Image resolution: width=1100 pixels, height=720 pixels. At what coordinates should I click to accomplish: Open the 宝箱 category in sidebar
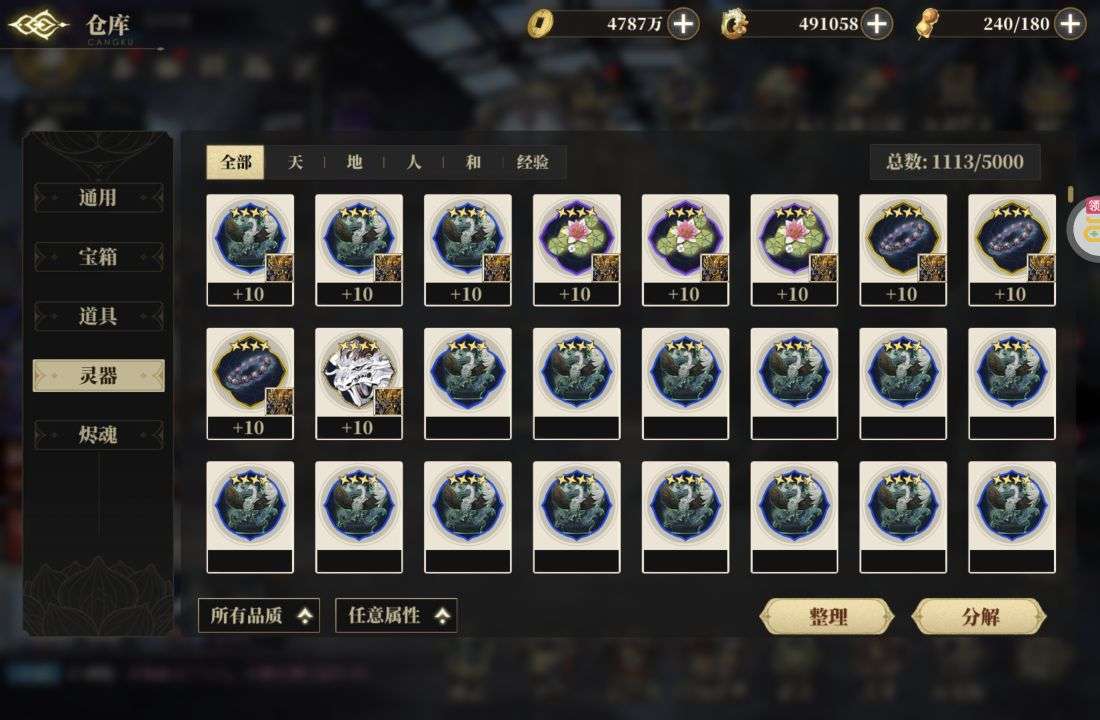click(x=98, y=257)
